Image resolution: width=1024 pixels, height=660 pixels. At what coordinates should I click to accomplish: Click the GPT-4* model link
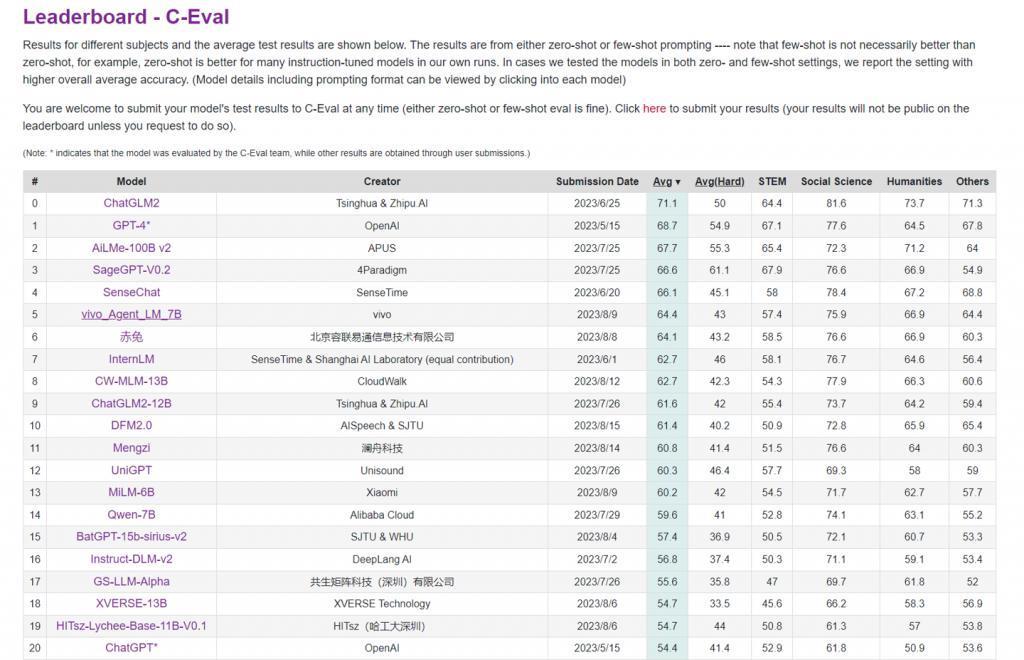pyautogui.click(x=131, y=226)
